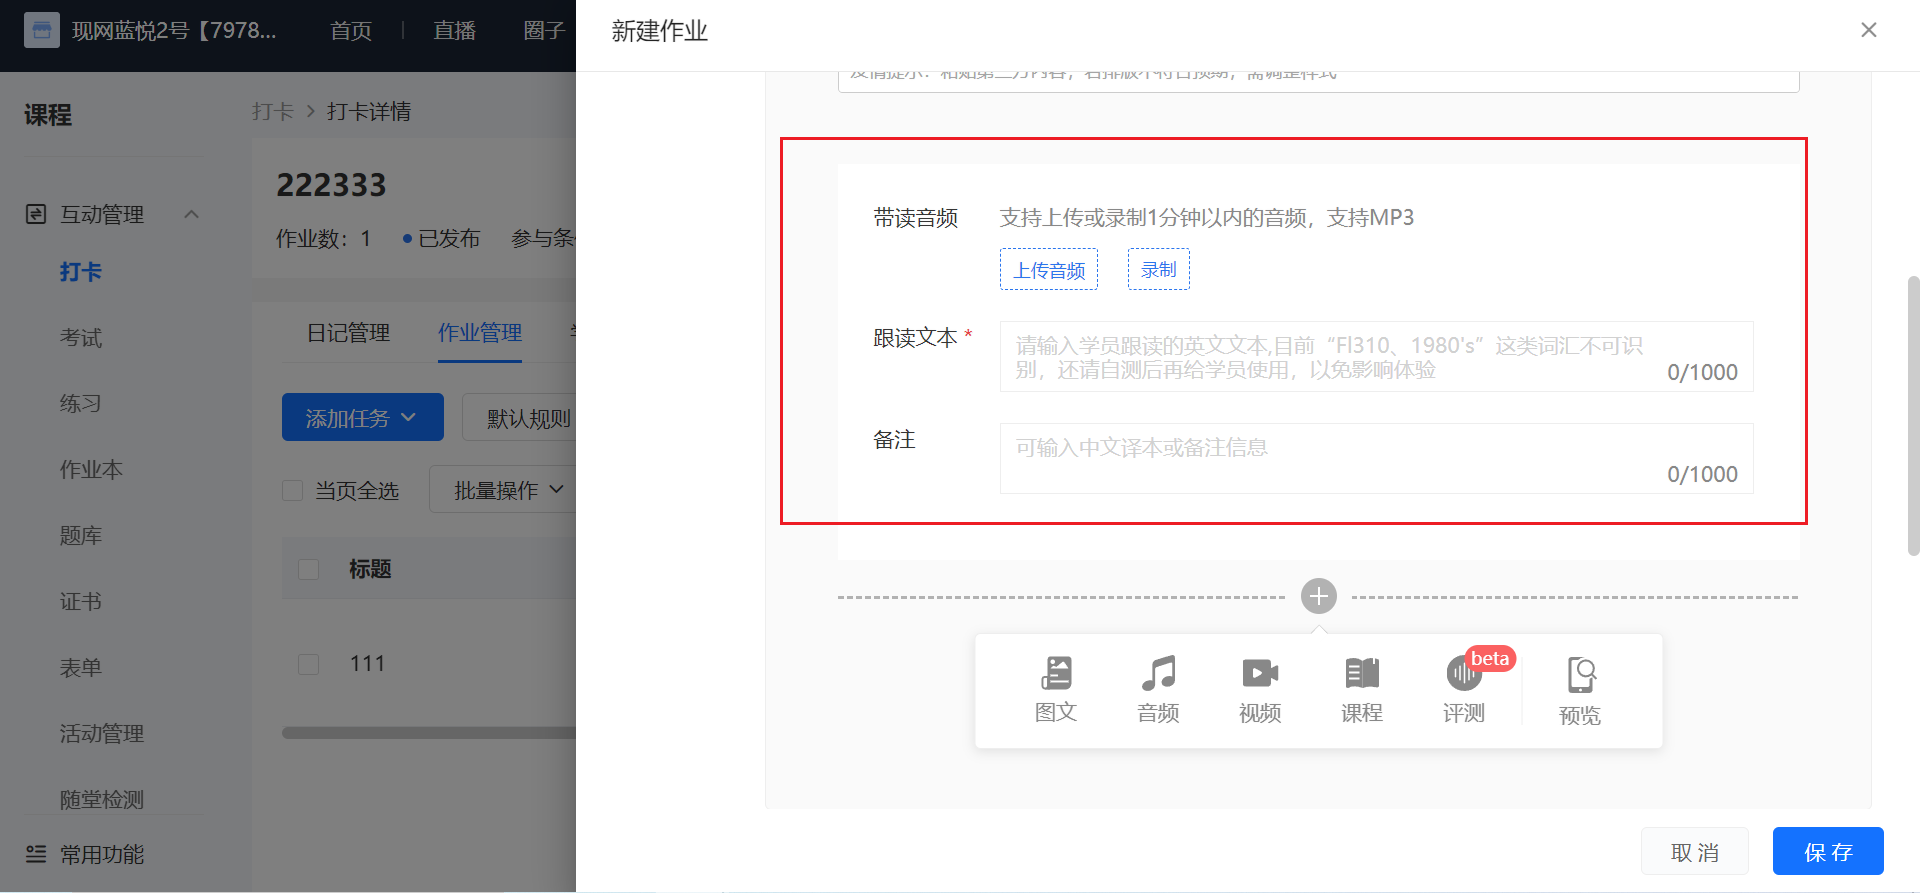This screenshot has width=1920, height=893.
Task: Toggle the 标题 header row checkbox
Action: pos(309,569)
